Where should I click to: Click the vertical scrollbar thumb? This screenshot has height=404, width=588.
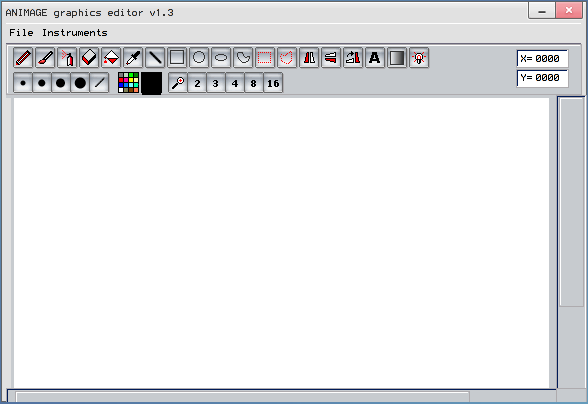[x=572, y=203]
